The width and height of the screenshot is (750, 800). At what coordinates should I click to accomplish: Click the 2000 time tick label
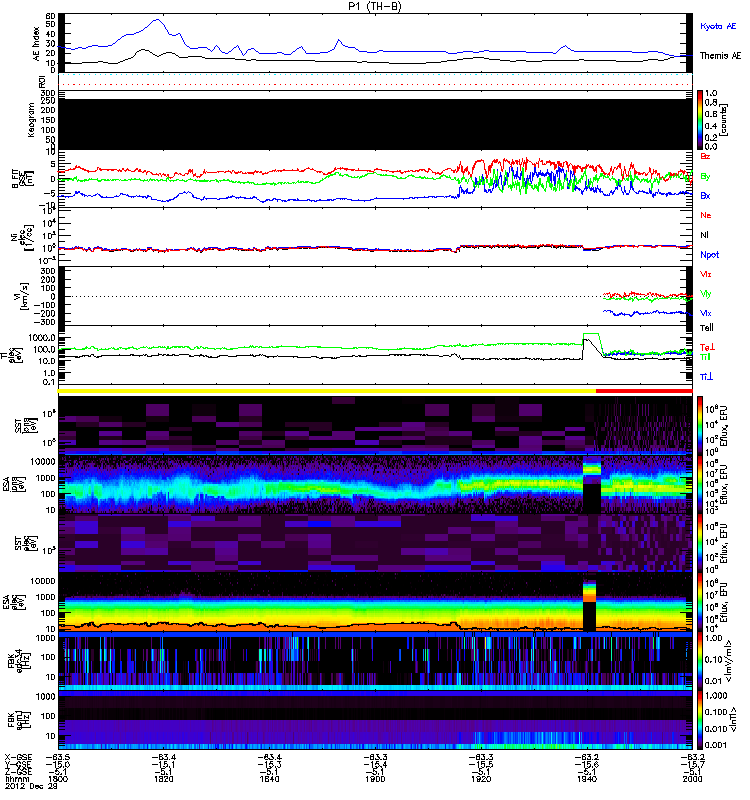point(692,779)
